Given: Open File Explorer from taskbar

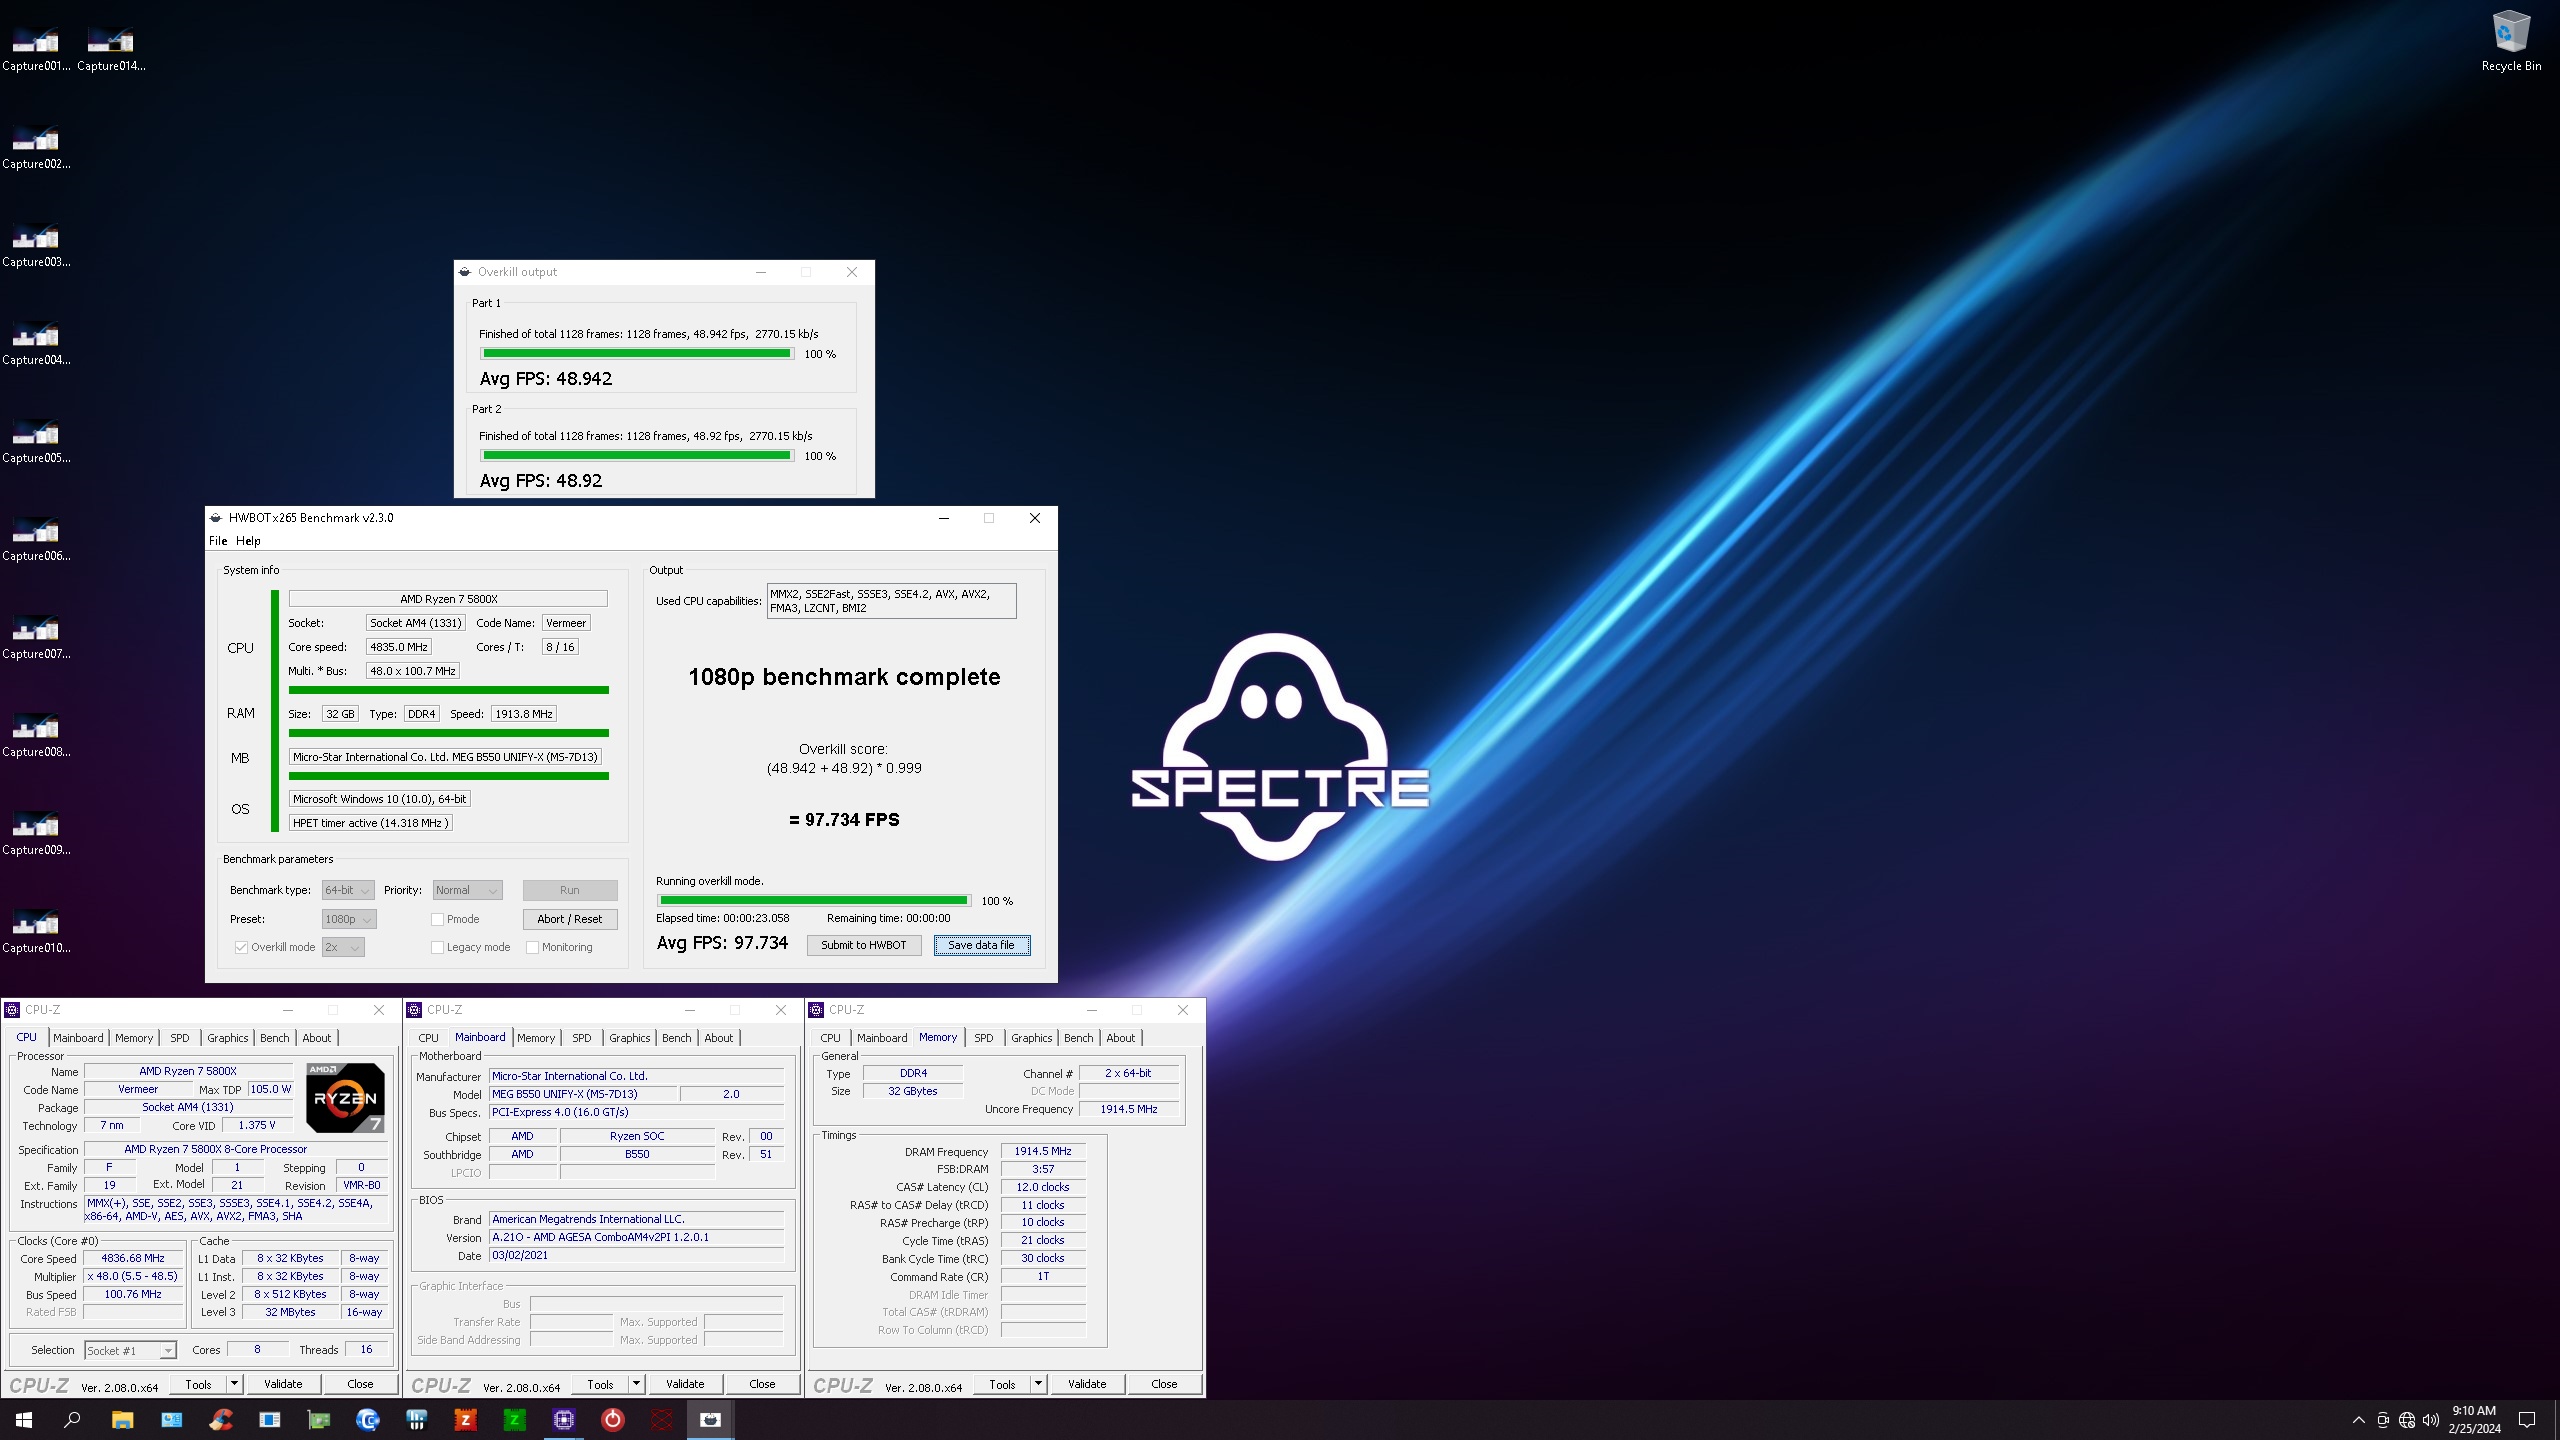Looking at the screenshot, I should [x=122, y=1419].
